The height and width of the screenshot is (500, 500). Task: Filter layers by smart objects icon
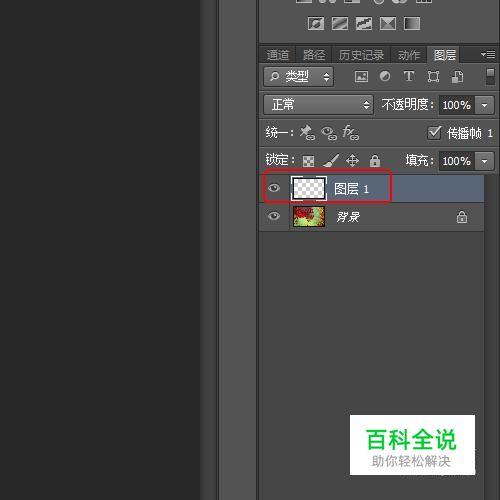[x=457, y=77]
